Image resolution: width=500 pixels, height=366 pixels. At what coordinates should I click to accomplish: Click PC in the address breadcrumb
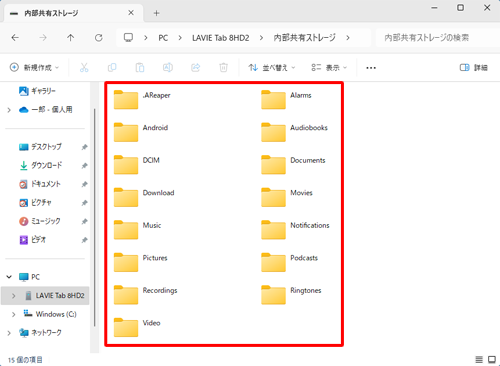pos(163,38)
